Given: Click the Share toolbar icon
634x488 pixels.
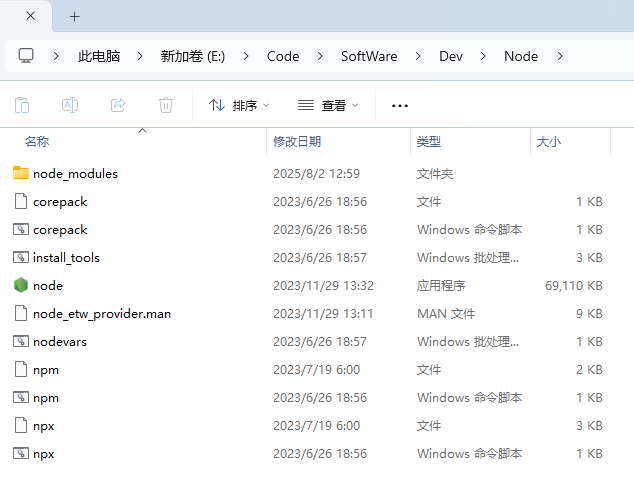Looking at the screenshot, I should (x=118, y=106).
